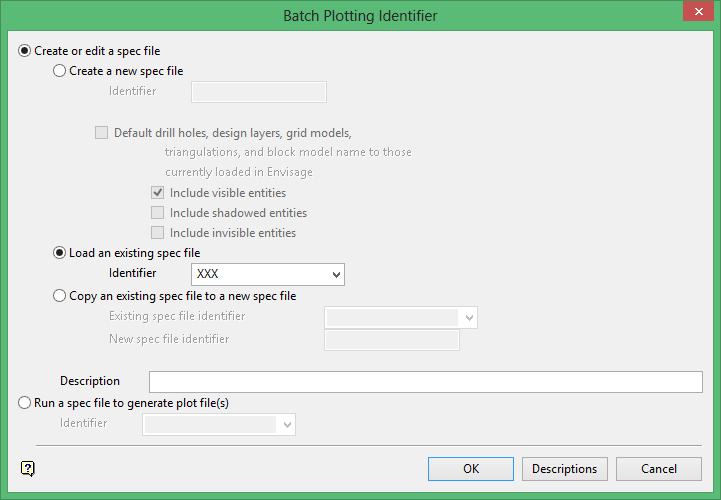721x500 pixels.
Task: Check Default drill holes, design layers option
Action: (x=102, y=133)
